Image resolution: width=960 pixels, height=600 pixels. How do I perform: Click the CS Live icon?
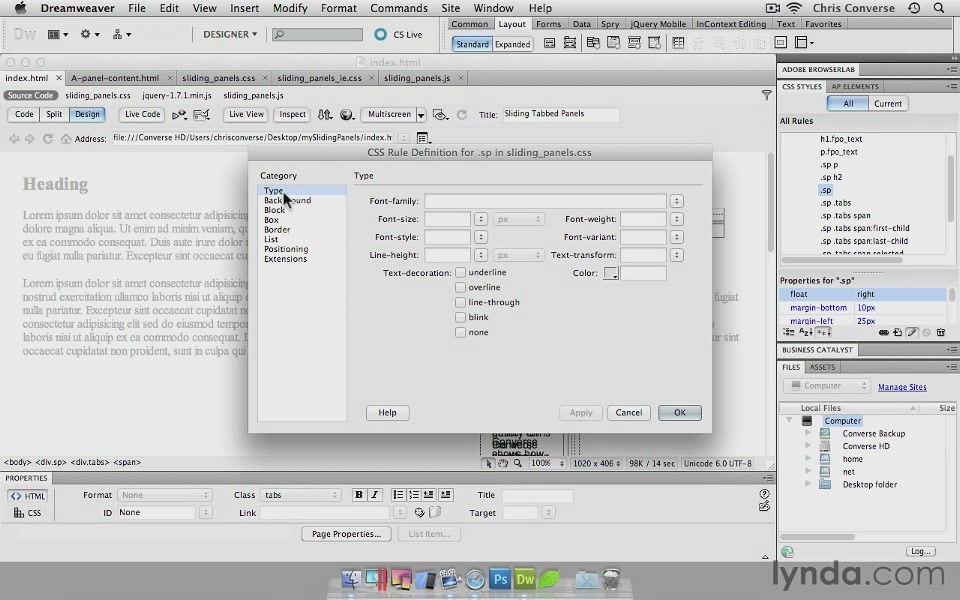click(x=380, y=34)
